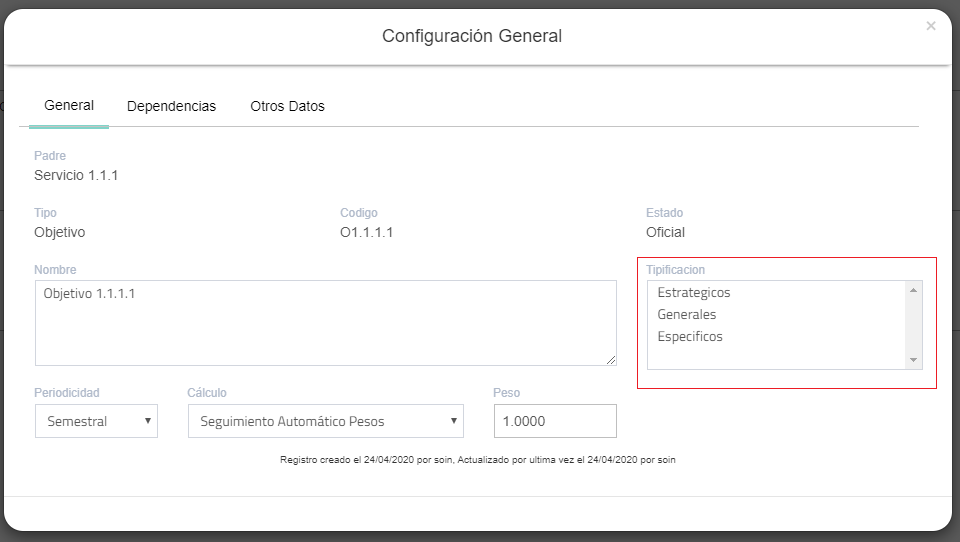Grab the Nombre textarea resize handle
Screen dimensions: 960x542
(611, 360)
